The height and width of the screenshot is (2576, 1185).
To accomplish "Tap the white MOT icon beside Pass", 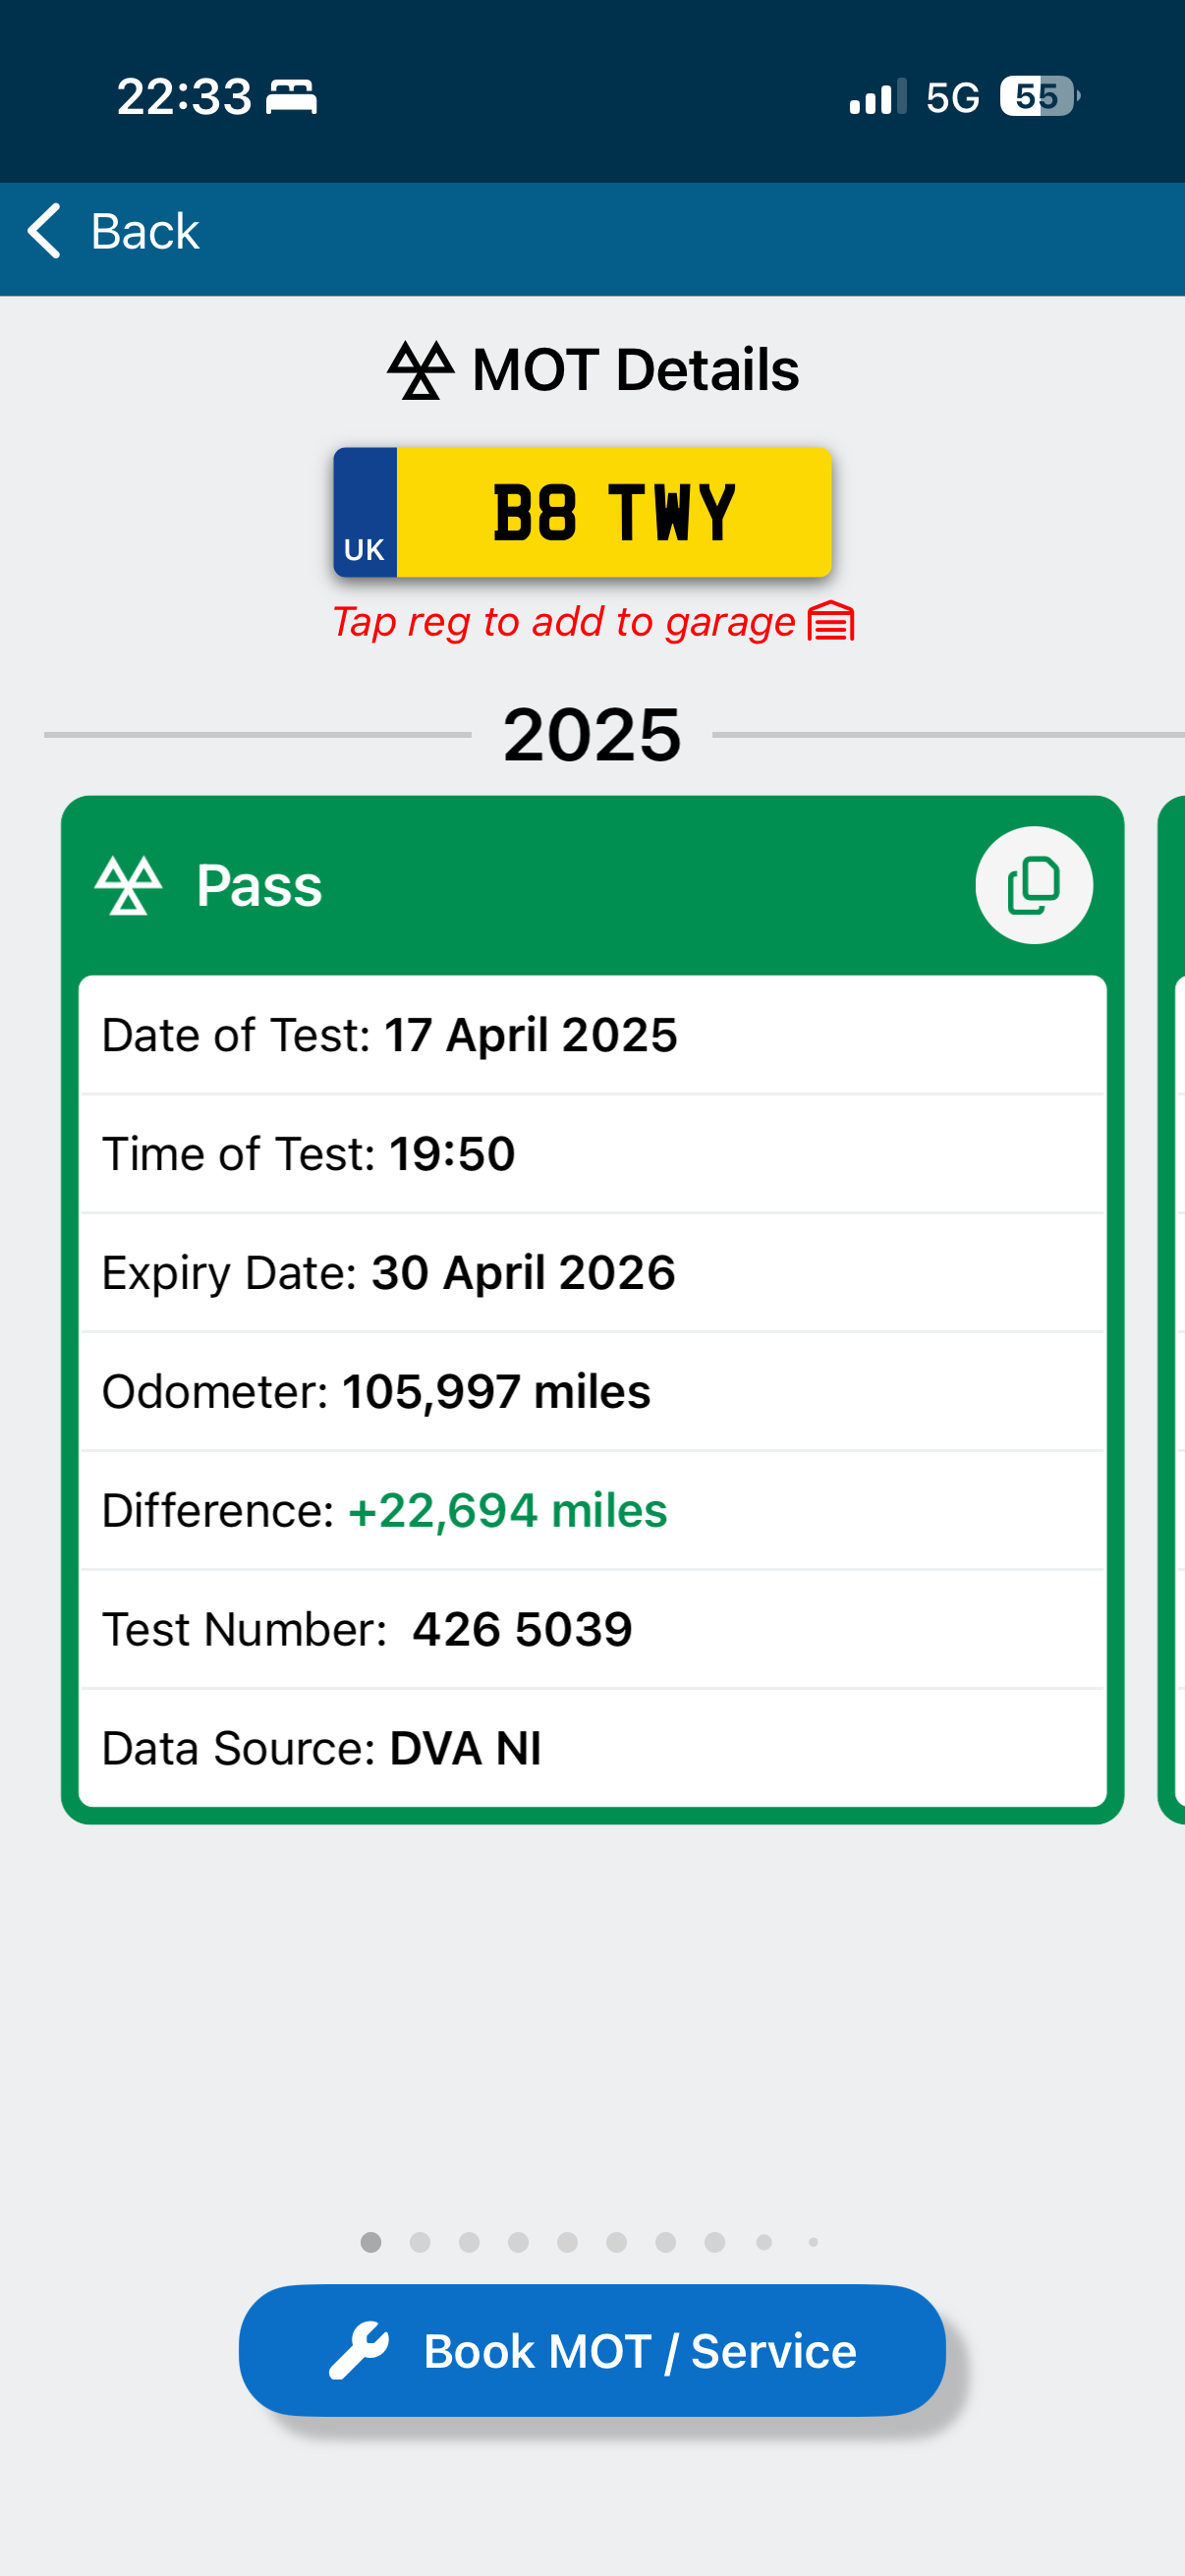I will coord(128,886).
